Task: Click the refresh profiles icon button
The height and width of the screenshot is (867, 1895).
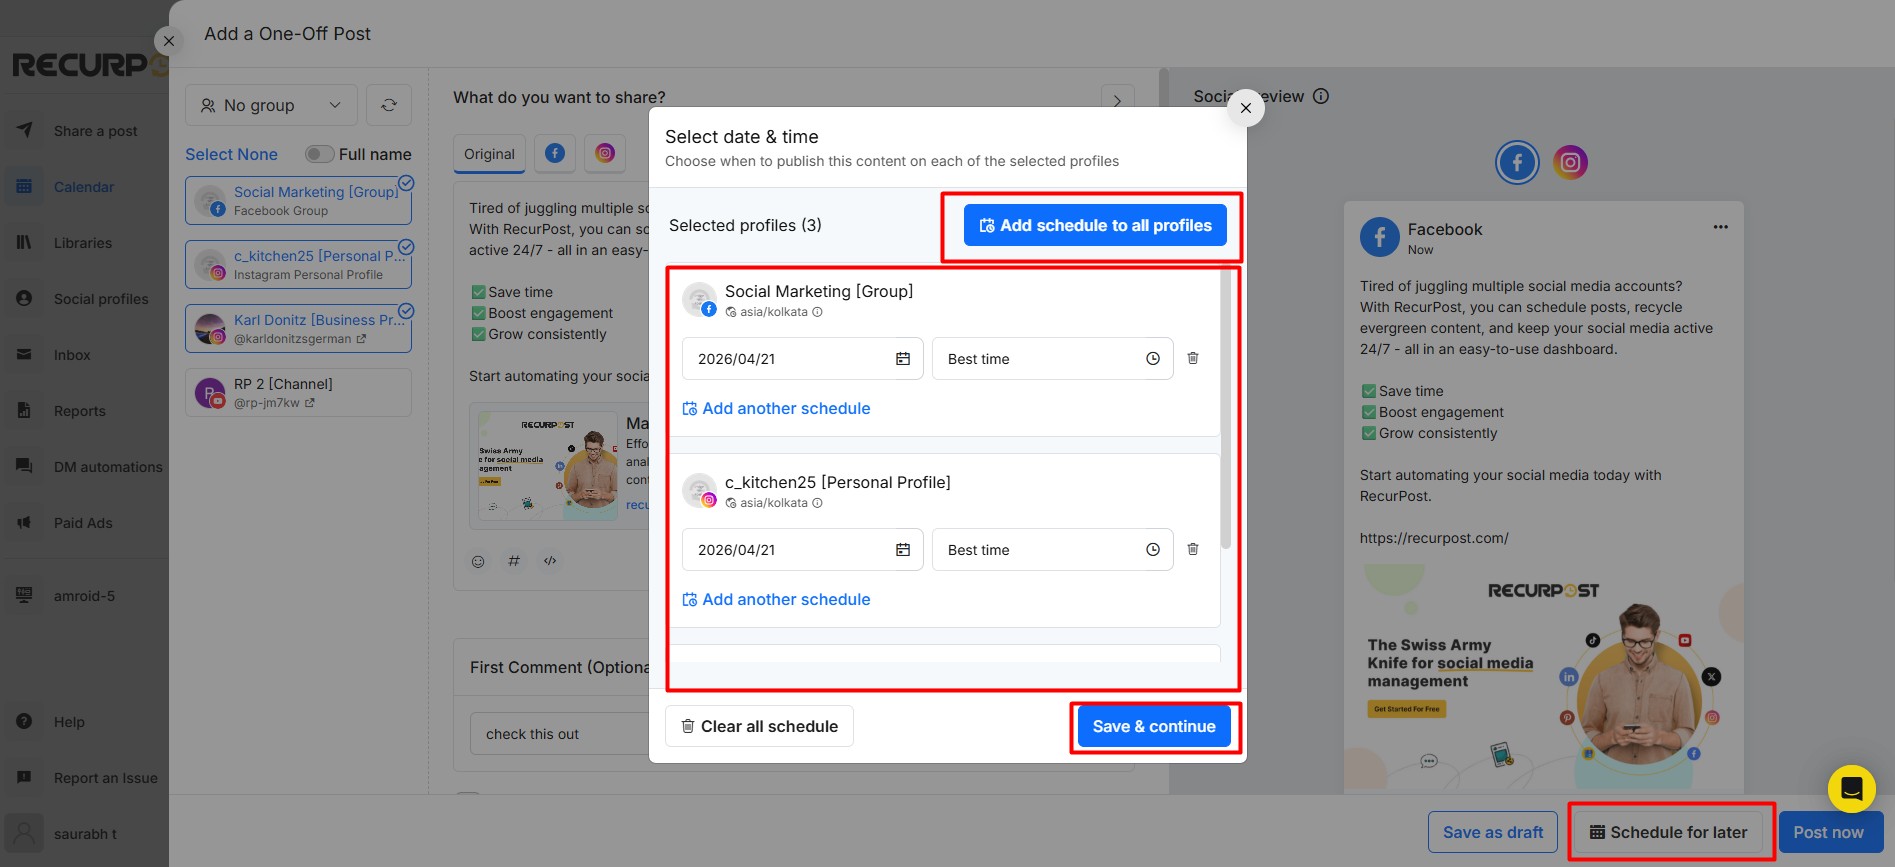Action: (389, 105)
